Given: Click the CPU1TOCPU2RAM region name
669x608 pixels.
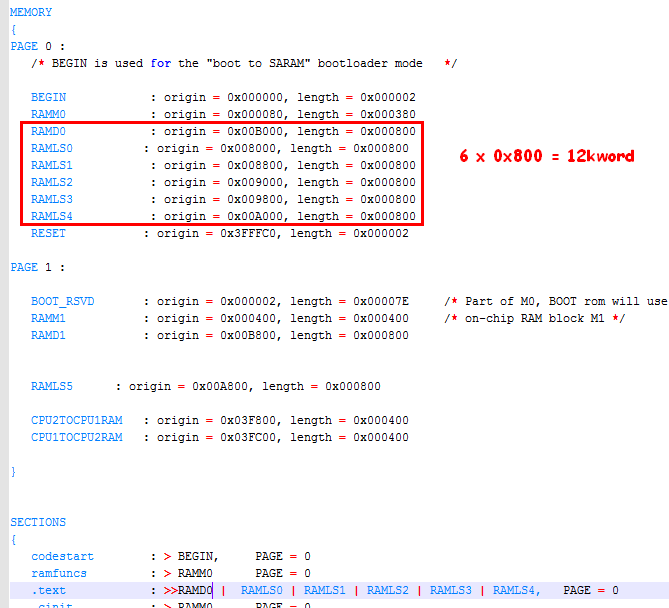Looking at the screenshot, I should click(x=76, y=438).
